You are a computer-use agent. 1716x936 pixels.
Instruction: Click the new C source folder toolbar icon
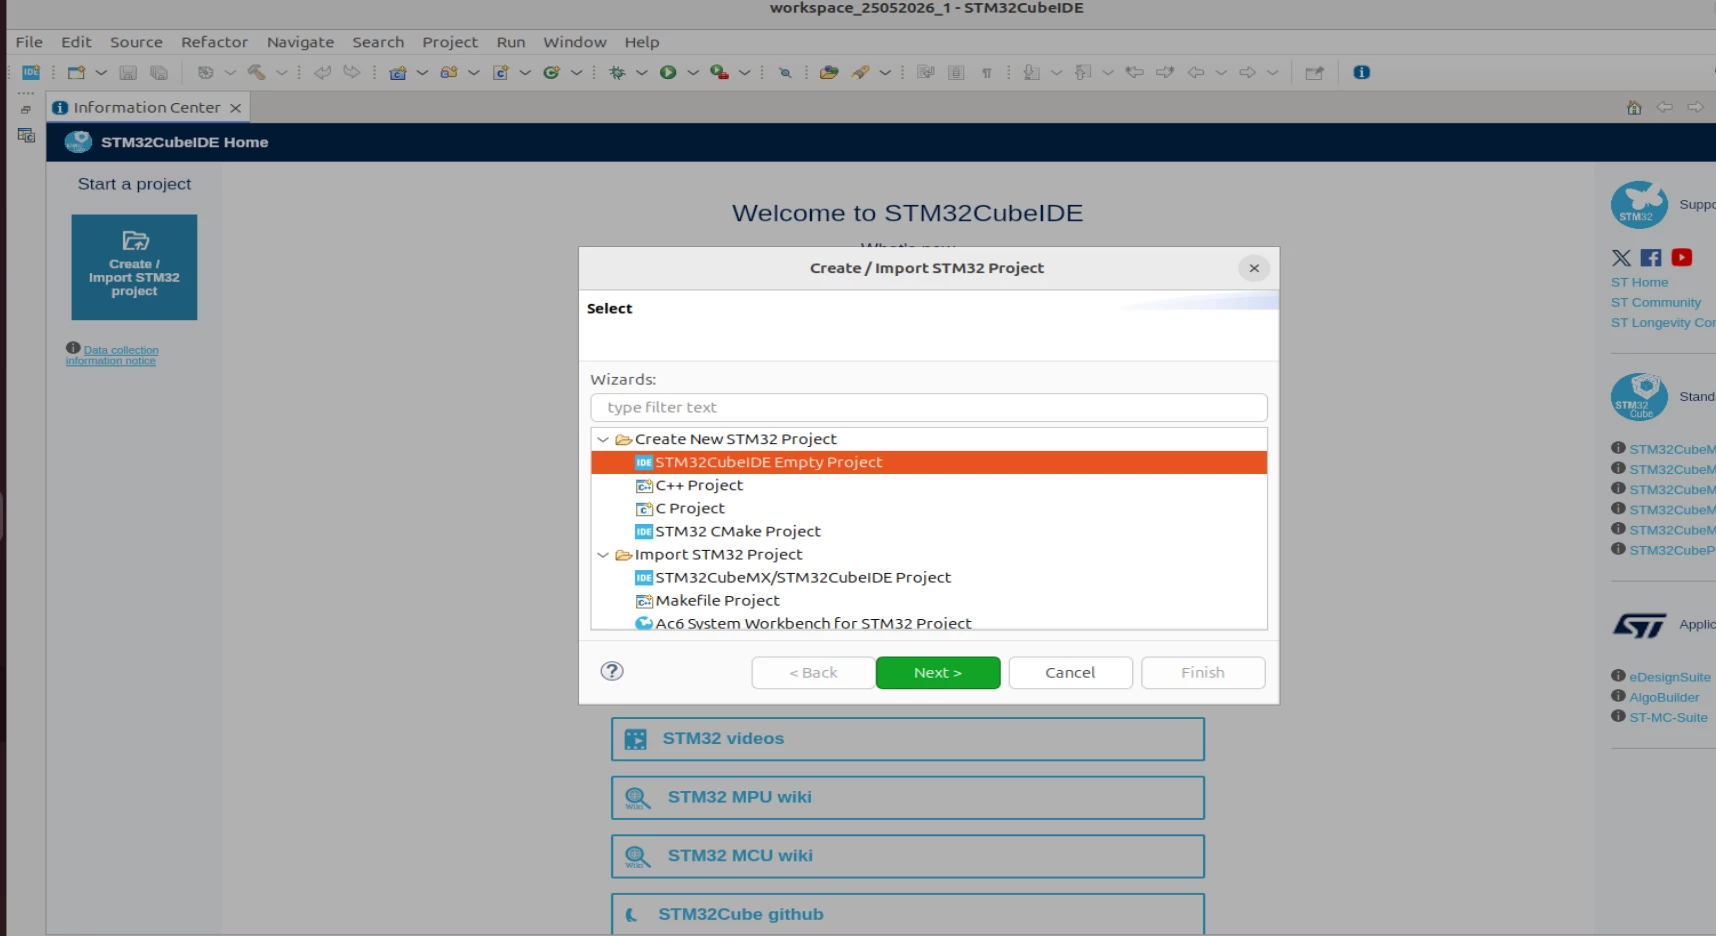tap(448, 72)
